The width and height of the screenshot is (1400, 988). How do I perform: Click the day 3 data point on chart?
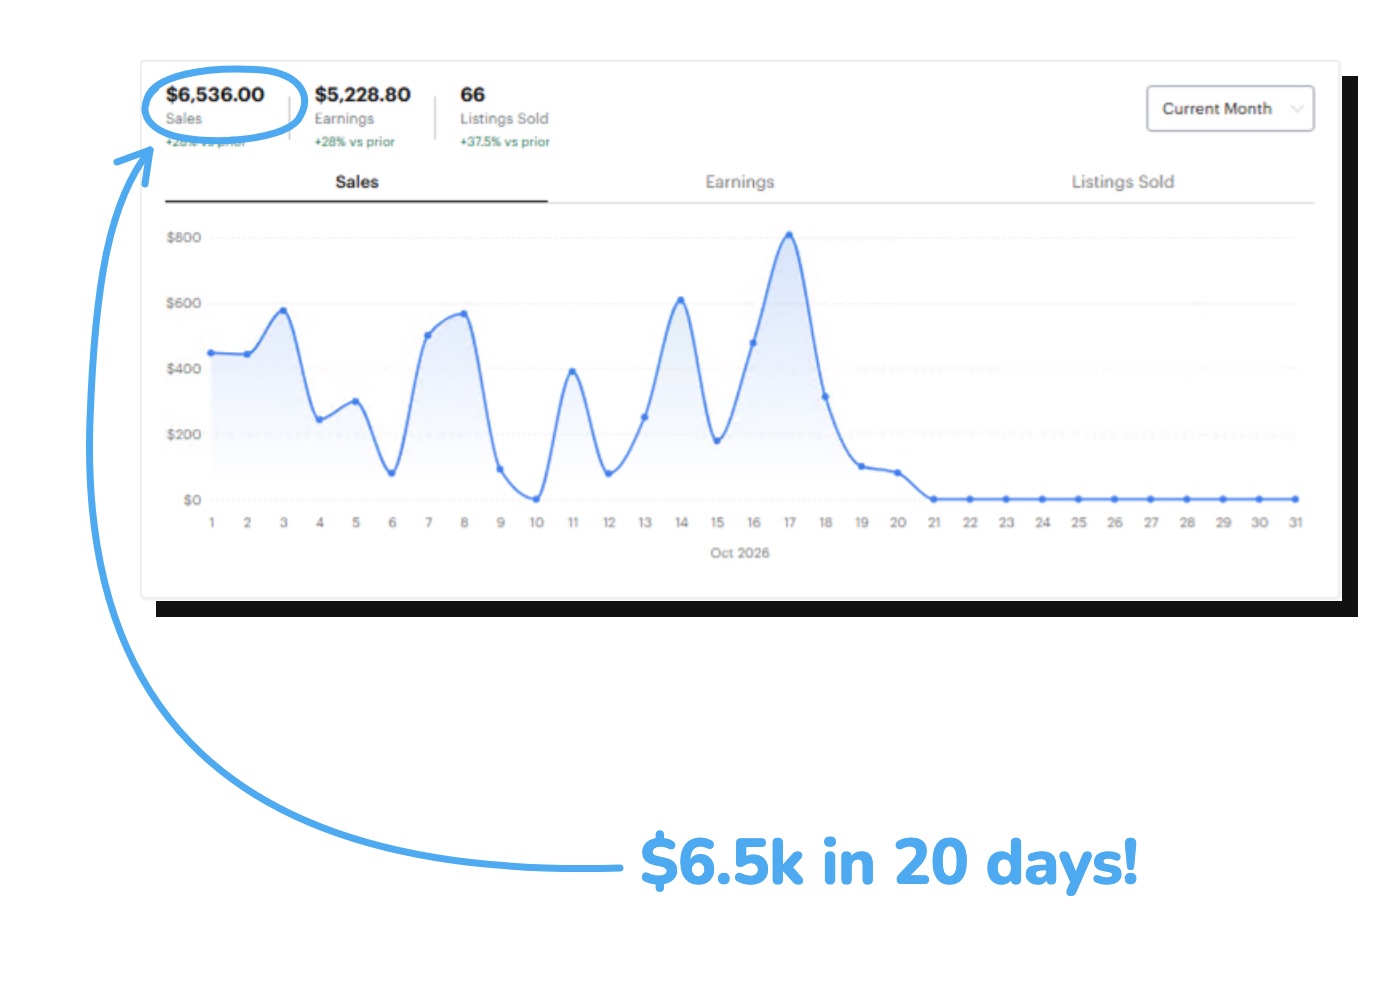(x=284, y=311)
